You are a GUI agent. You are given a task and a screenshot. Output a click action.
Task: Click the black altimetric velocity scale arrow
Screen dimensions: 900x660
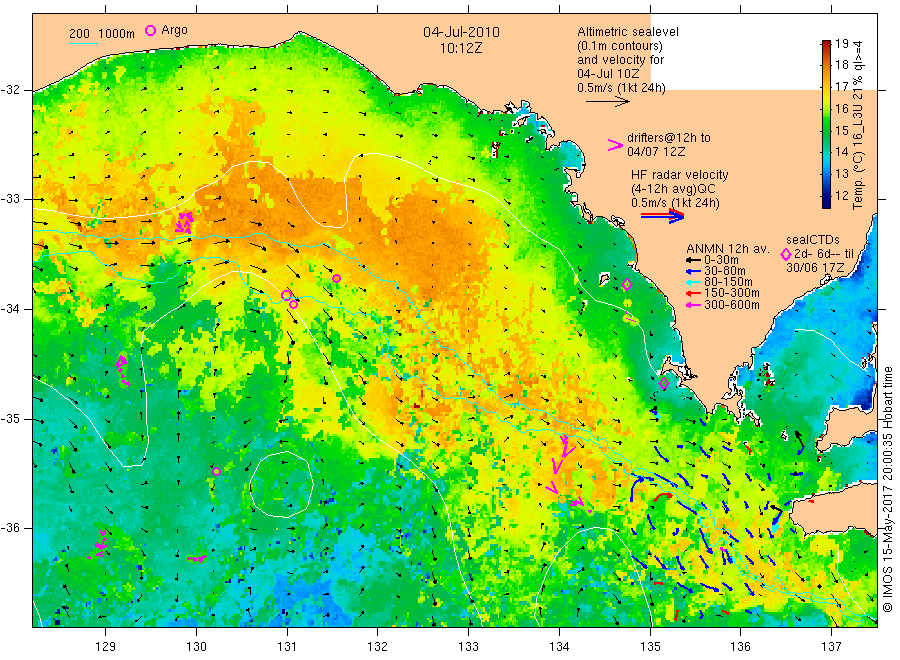point(607,102)
